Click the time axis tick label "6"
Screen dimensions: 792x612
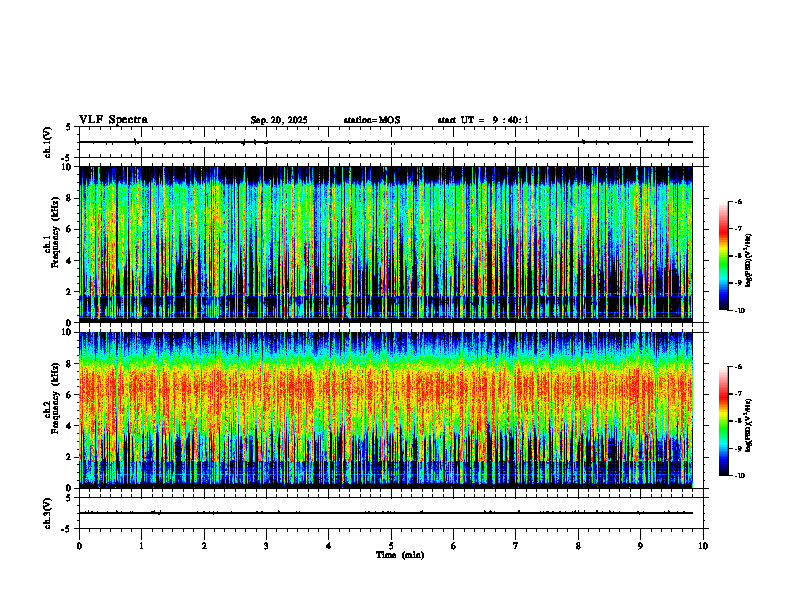click(454, 546)
